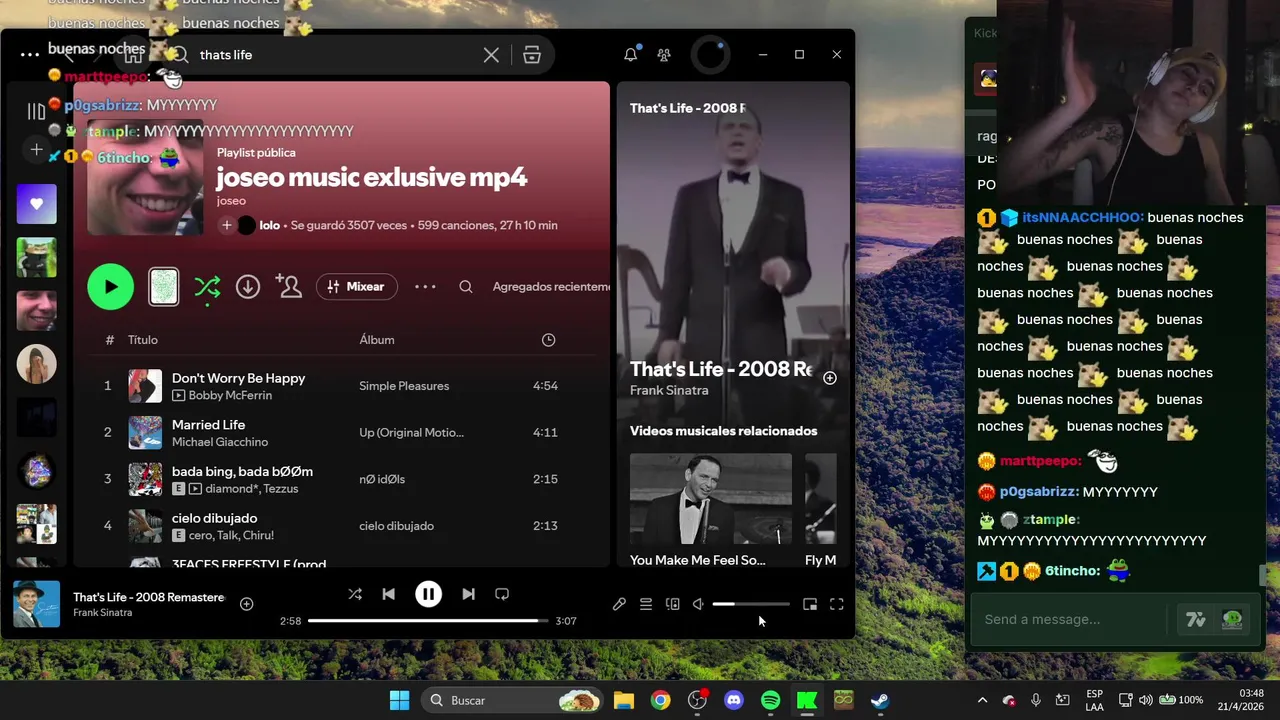1280x720 pixels.
Task: Open the chat emote picker icon
Action: 1232,619
